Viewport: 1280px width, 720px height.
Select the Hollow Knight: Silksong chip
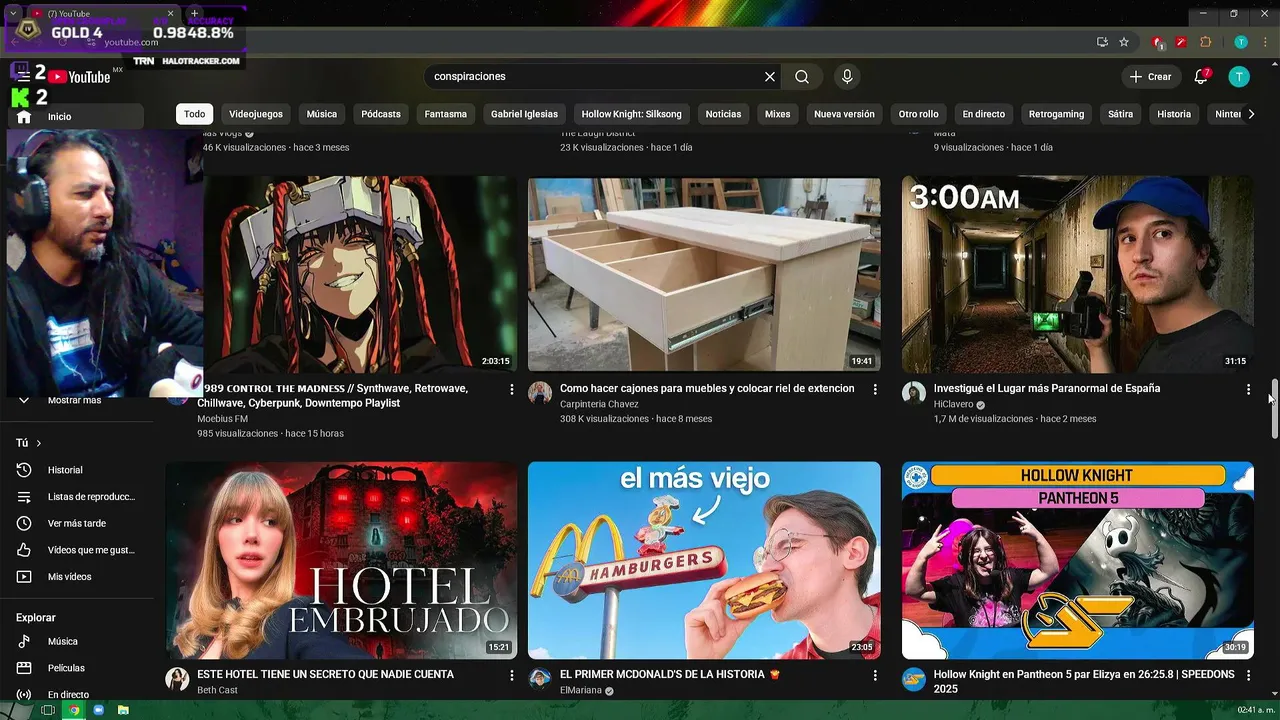(632, 114)
